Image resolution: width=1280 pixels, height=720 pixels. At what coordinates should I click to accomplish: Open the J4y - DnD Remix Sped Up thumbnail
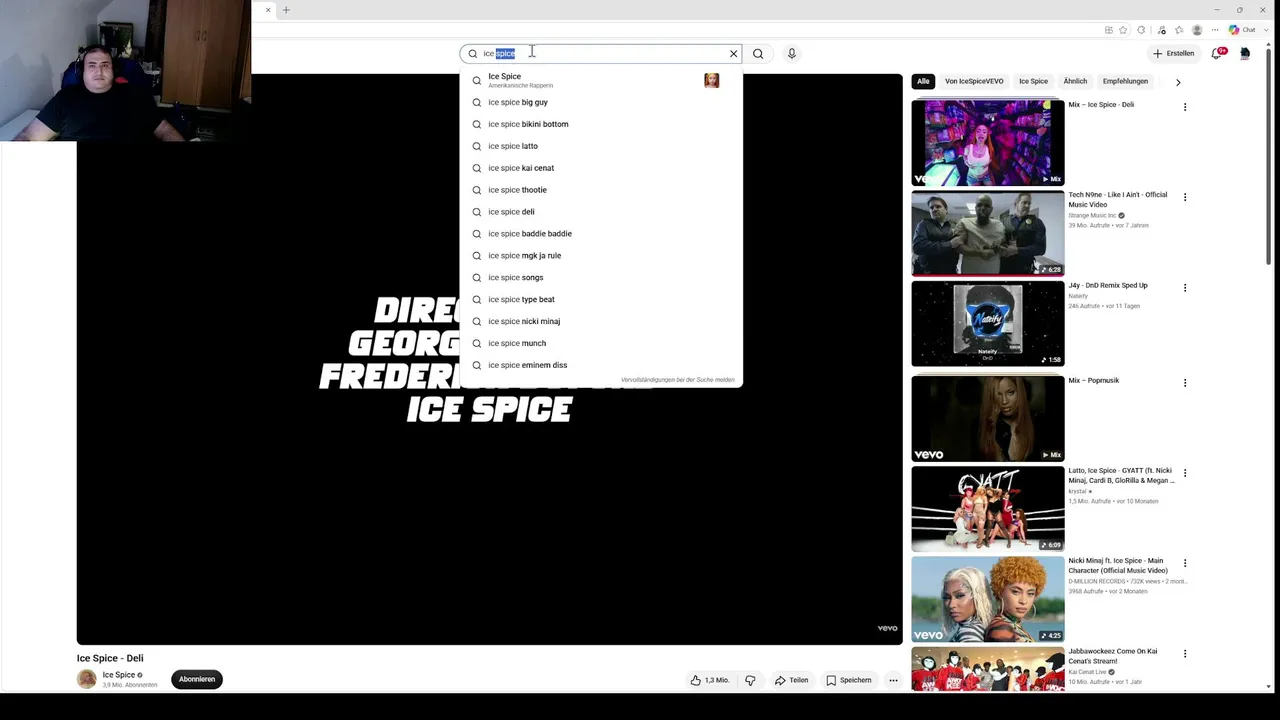pyautogui.click(x=988, y=323)
